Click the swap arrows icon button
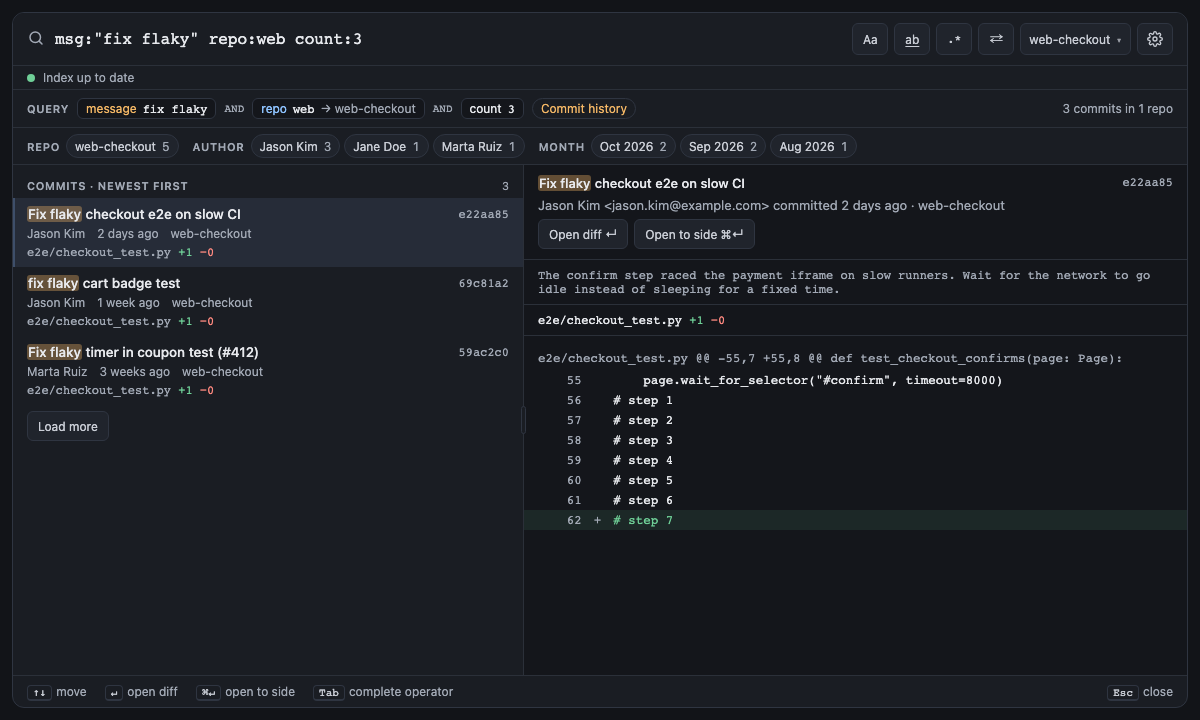Image resolution: width=1200 pixels, height=720 pixels. [x=996, y=39]
